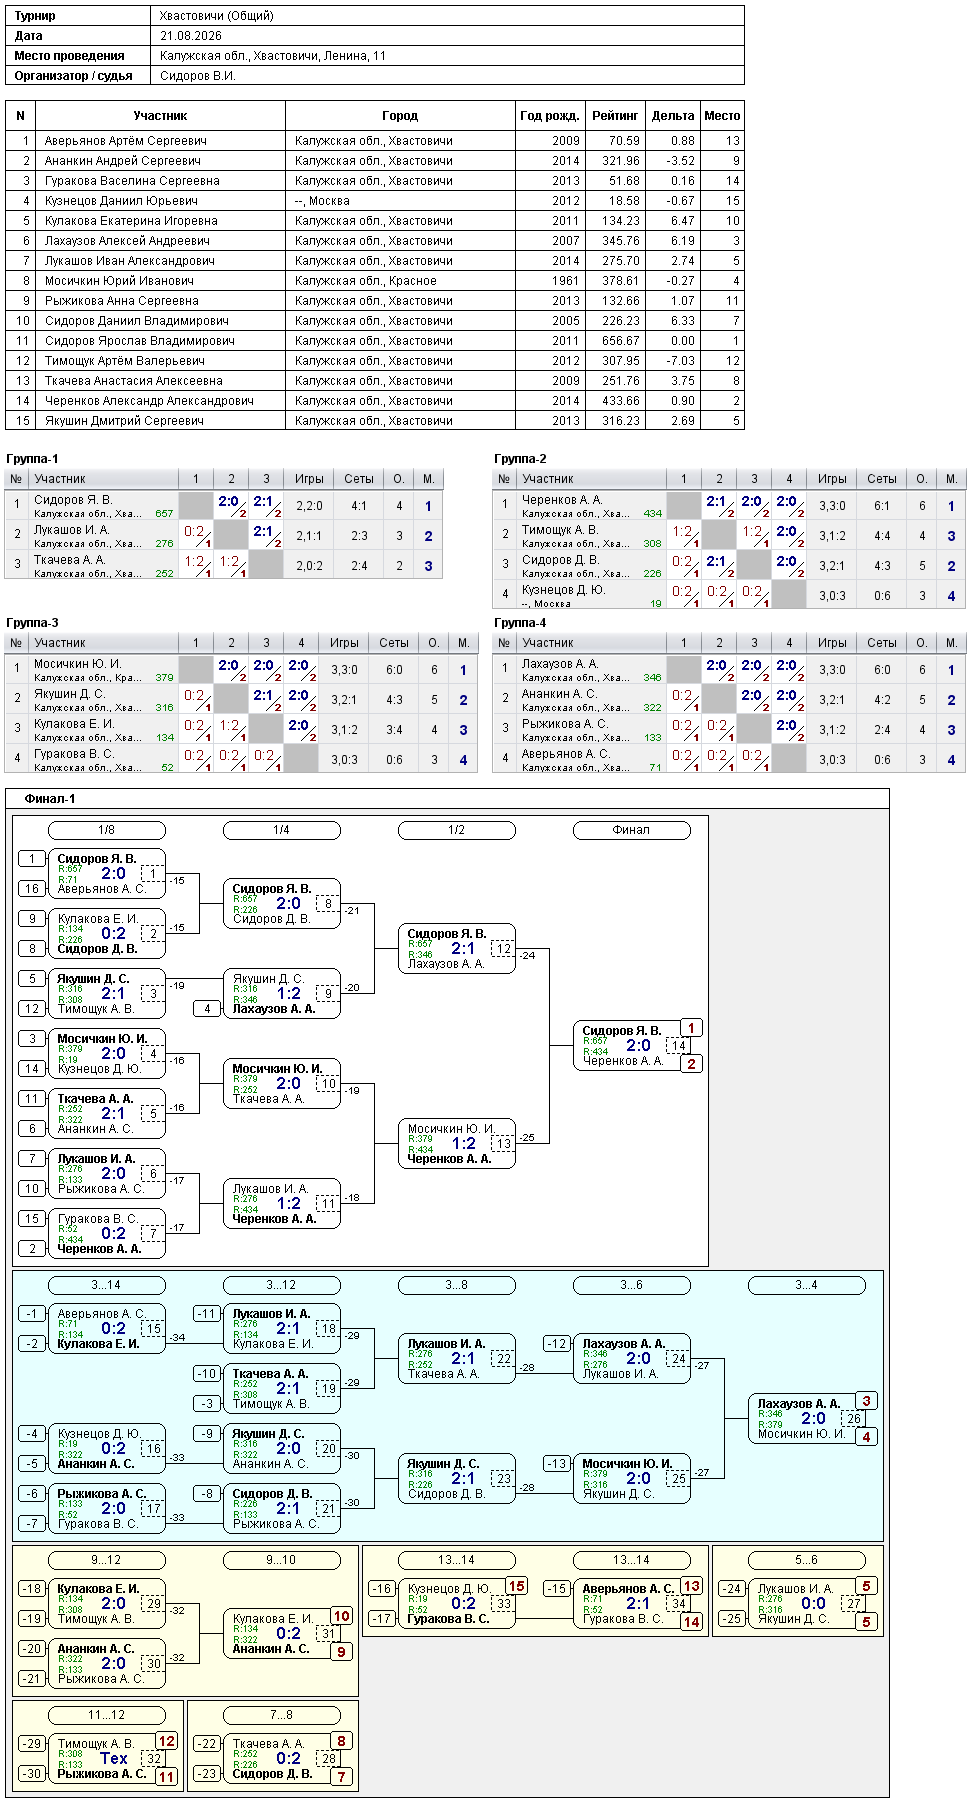Screen dimensions: 976x1803
Task: Click the "5...6" round label
Action: pyautogui.click(x=807, y=1560)
